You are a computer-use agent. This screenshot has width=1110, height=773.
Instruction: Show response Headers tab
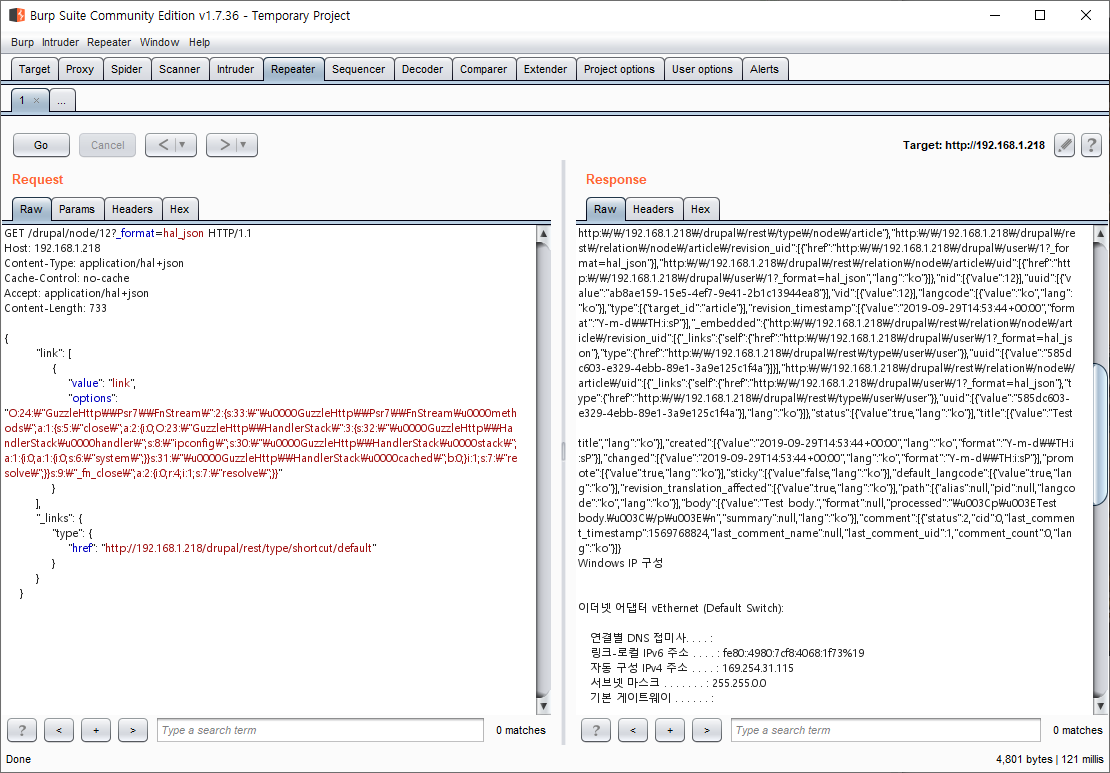[653, 209]
